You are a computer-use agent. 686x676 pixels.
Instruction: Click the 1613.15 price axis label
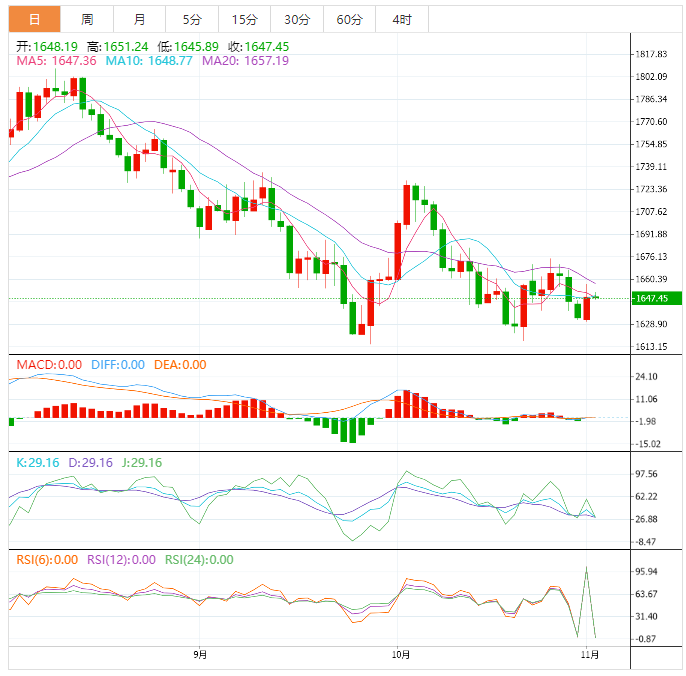(651, 347)
